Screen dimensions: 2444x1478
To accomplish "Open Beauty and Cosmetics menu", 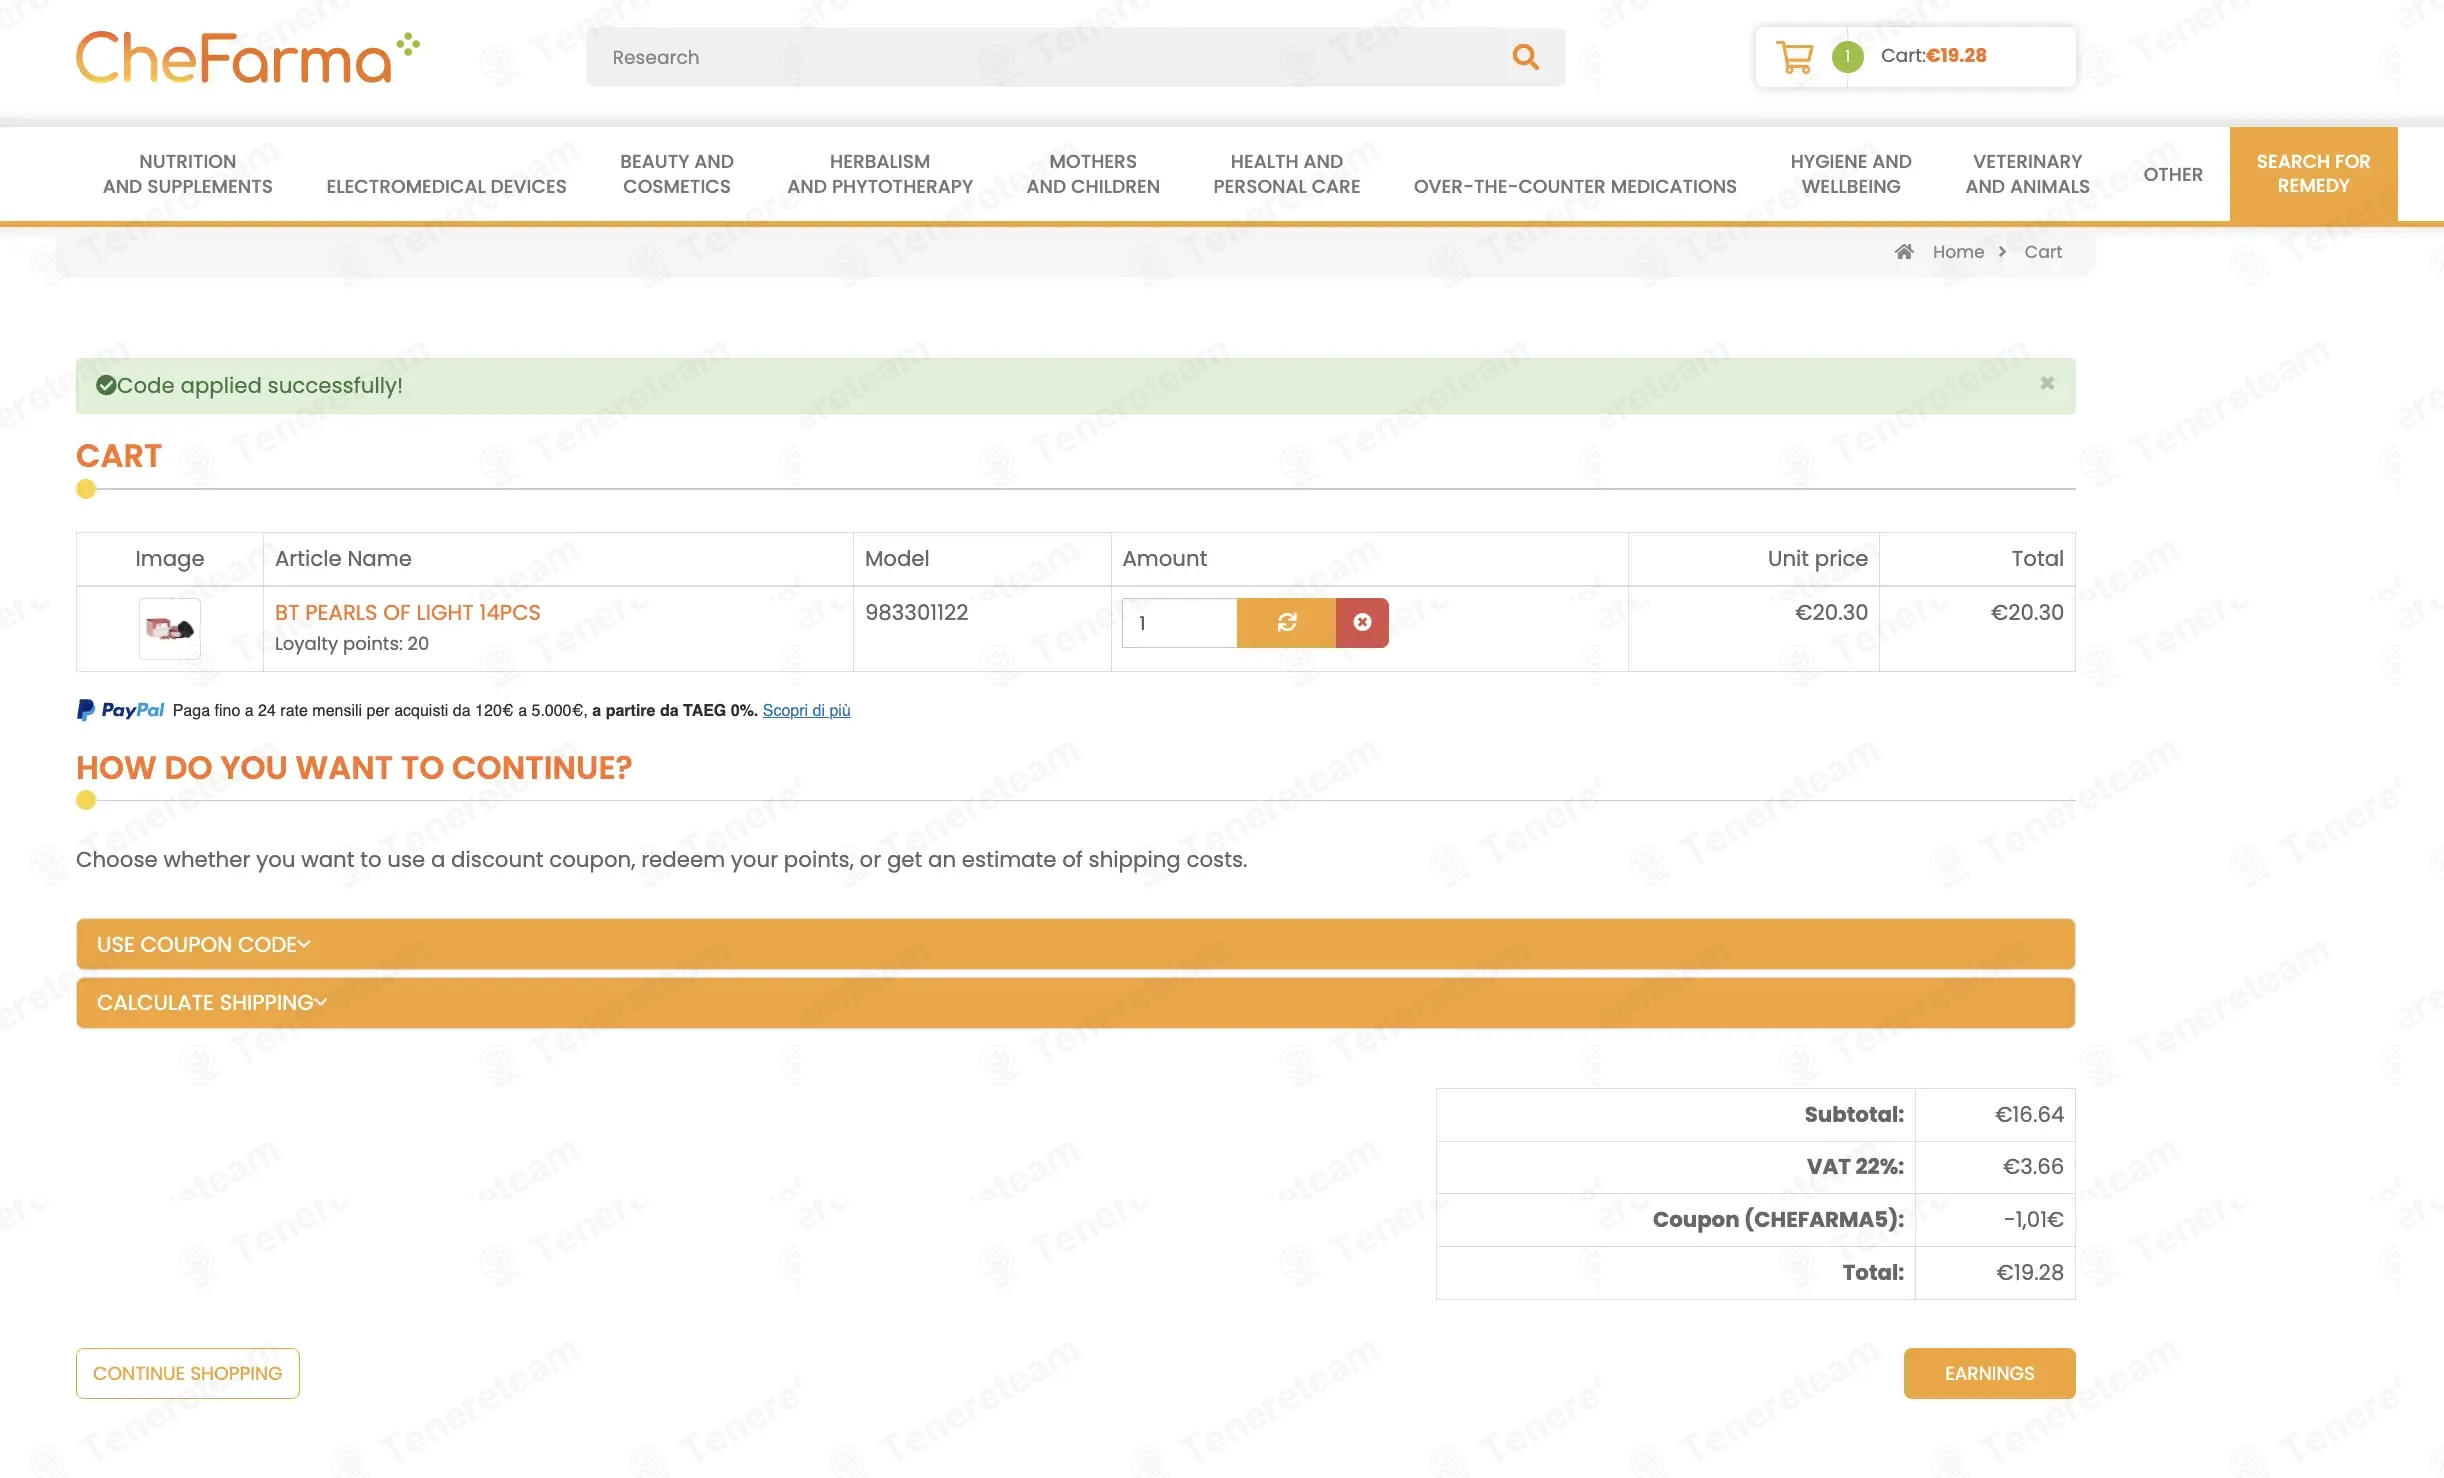I will 676,174.
